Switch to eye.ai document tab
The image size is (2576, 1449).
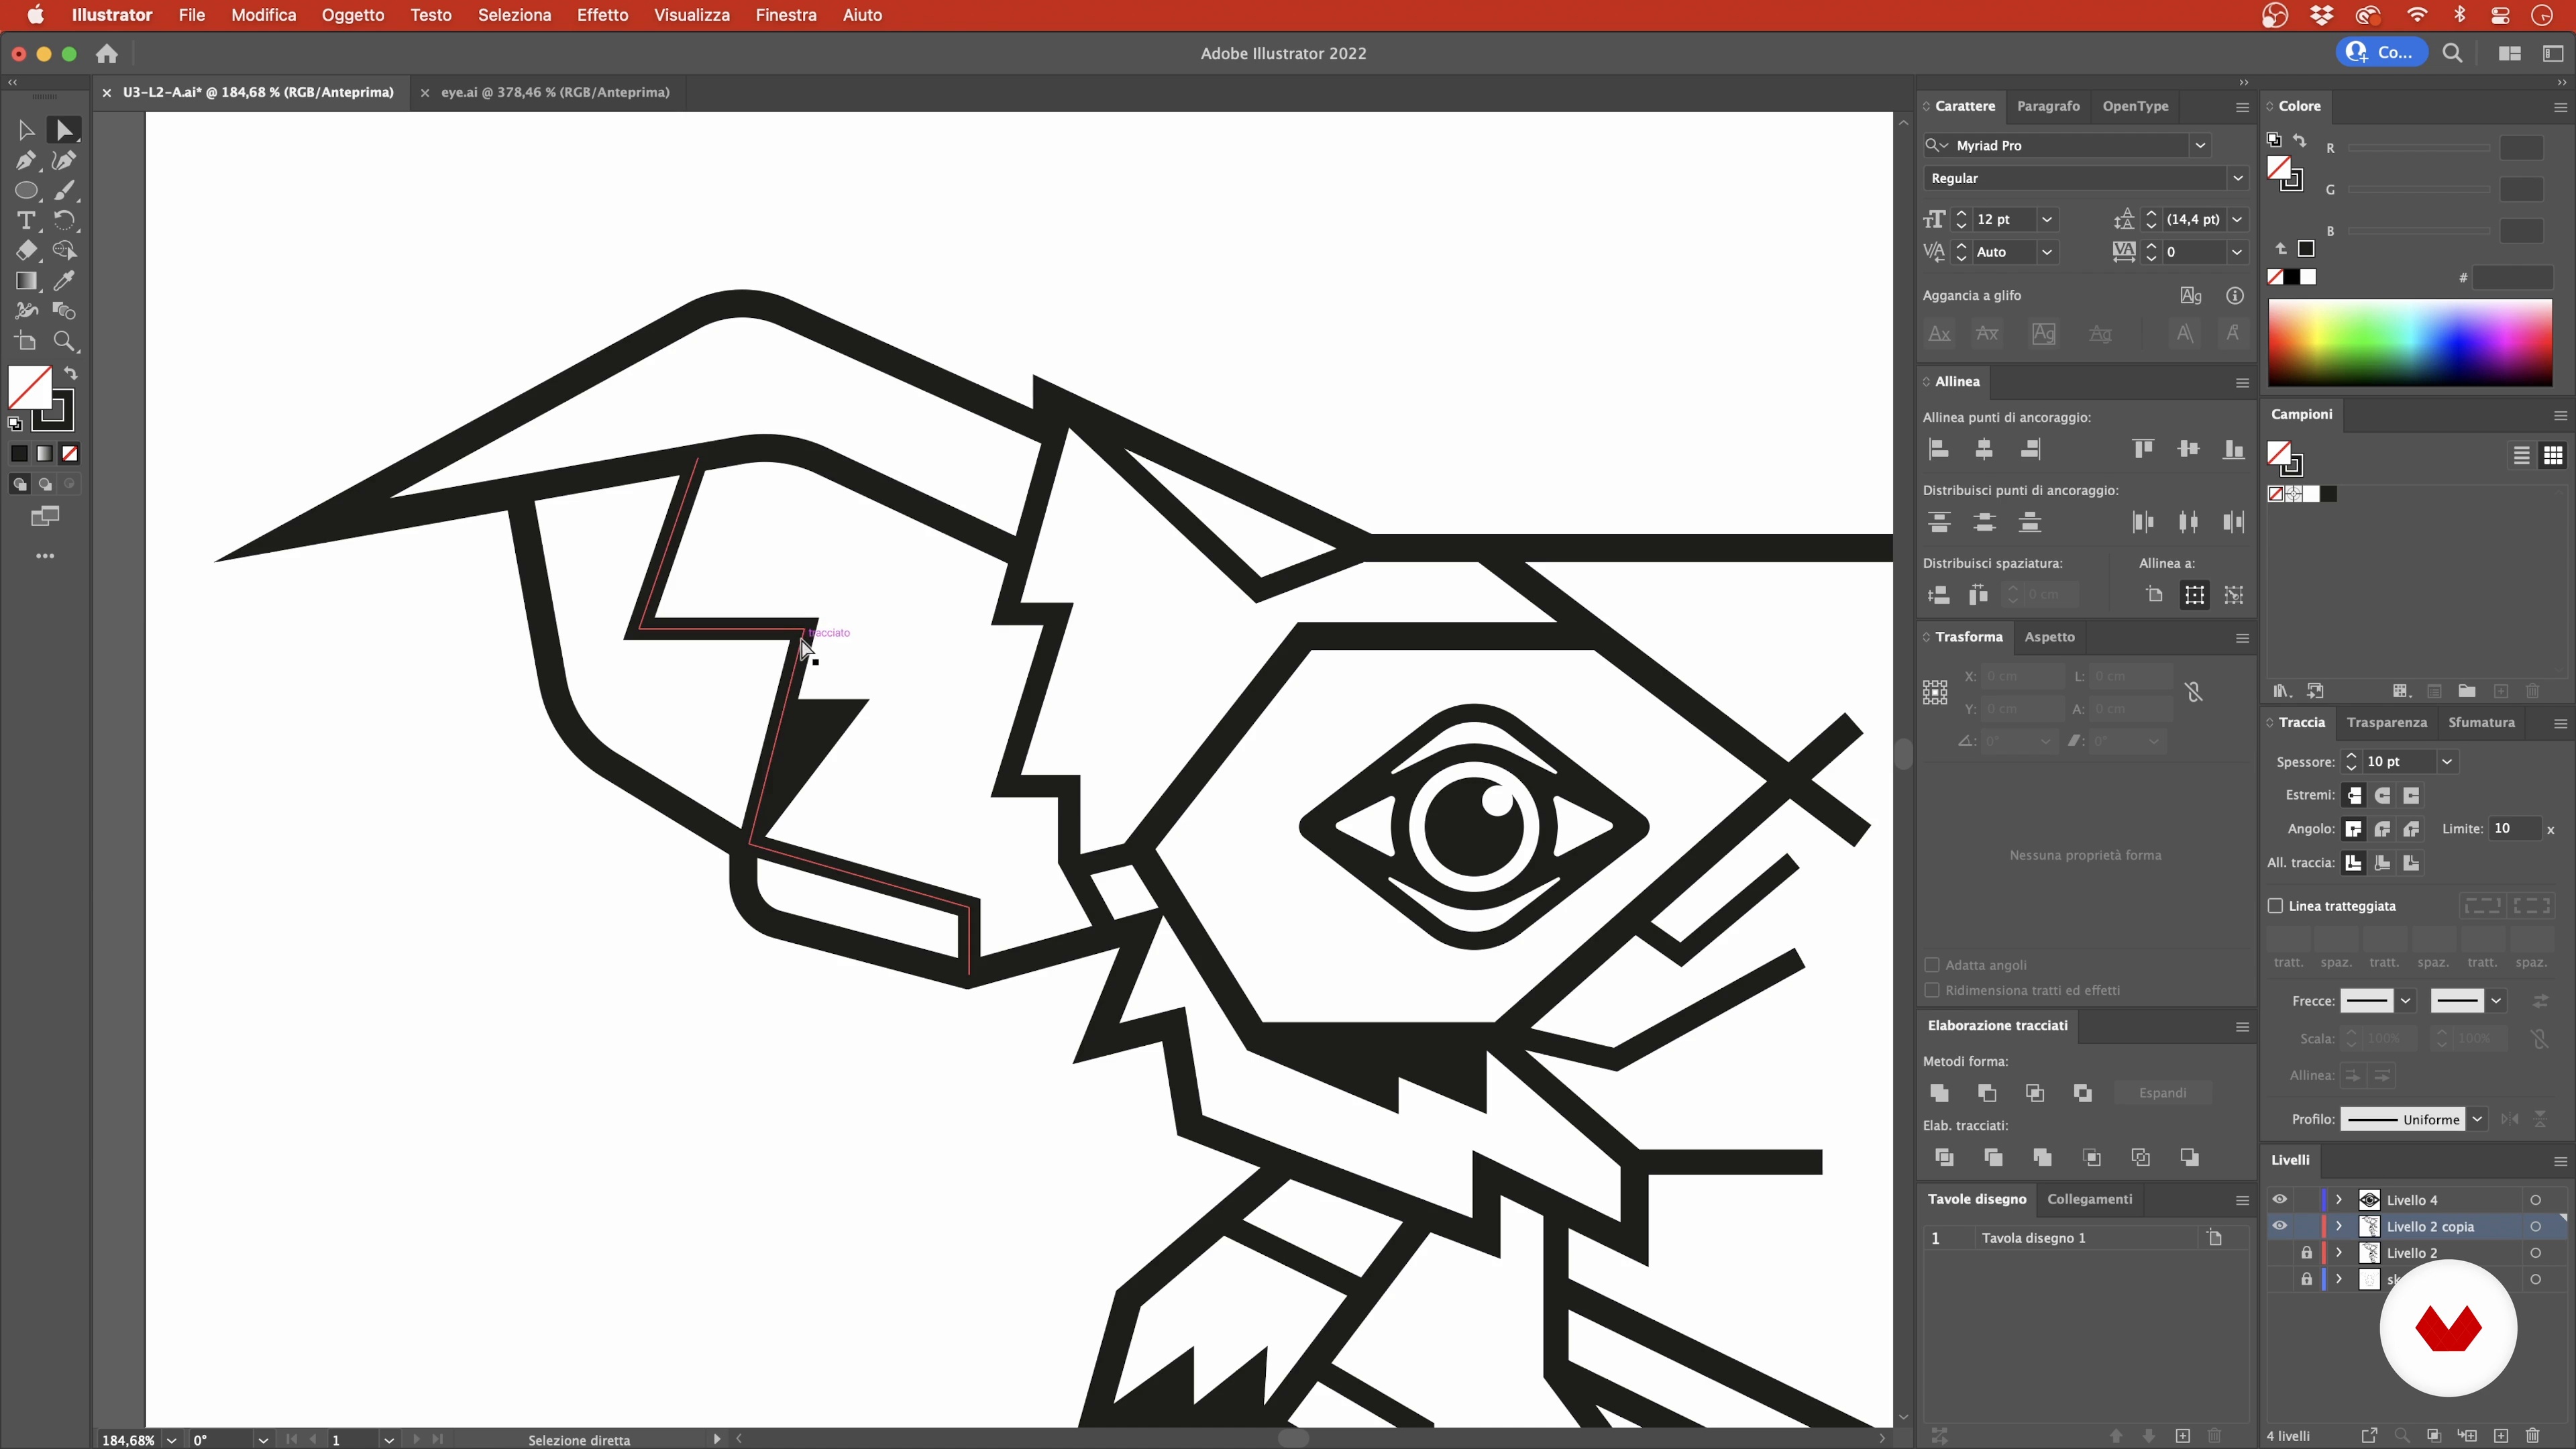[555, 92]
